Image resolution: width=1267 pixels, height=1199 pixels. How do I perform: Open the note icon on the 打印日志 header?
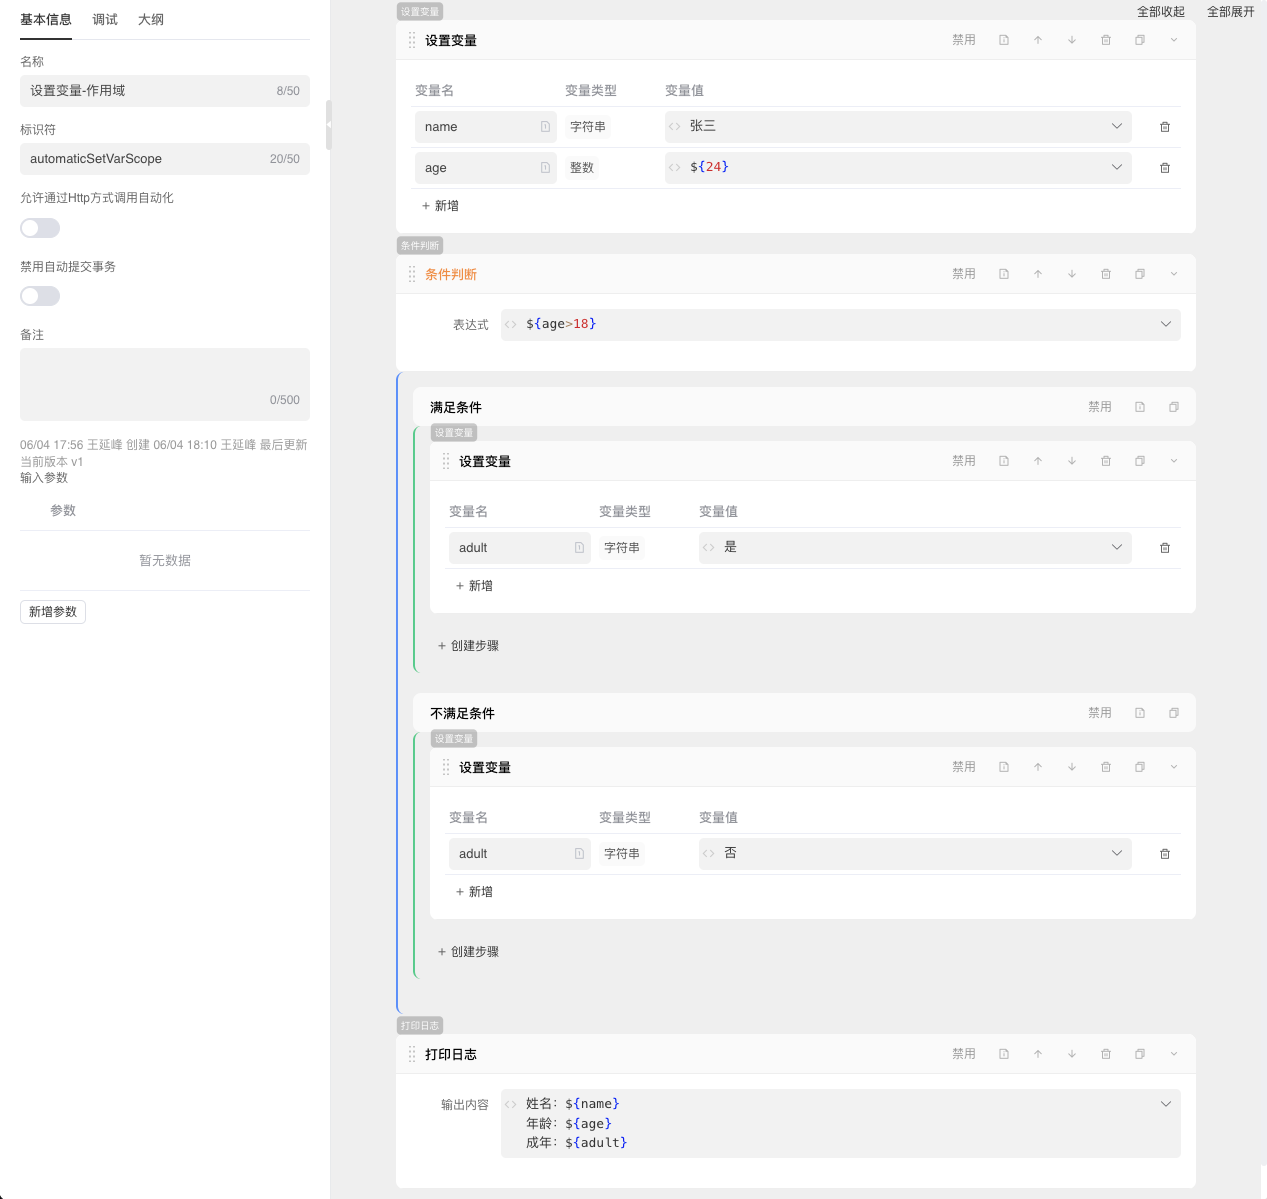(1004, 1054)
